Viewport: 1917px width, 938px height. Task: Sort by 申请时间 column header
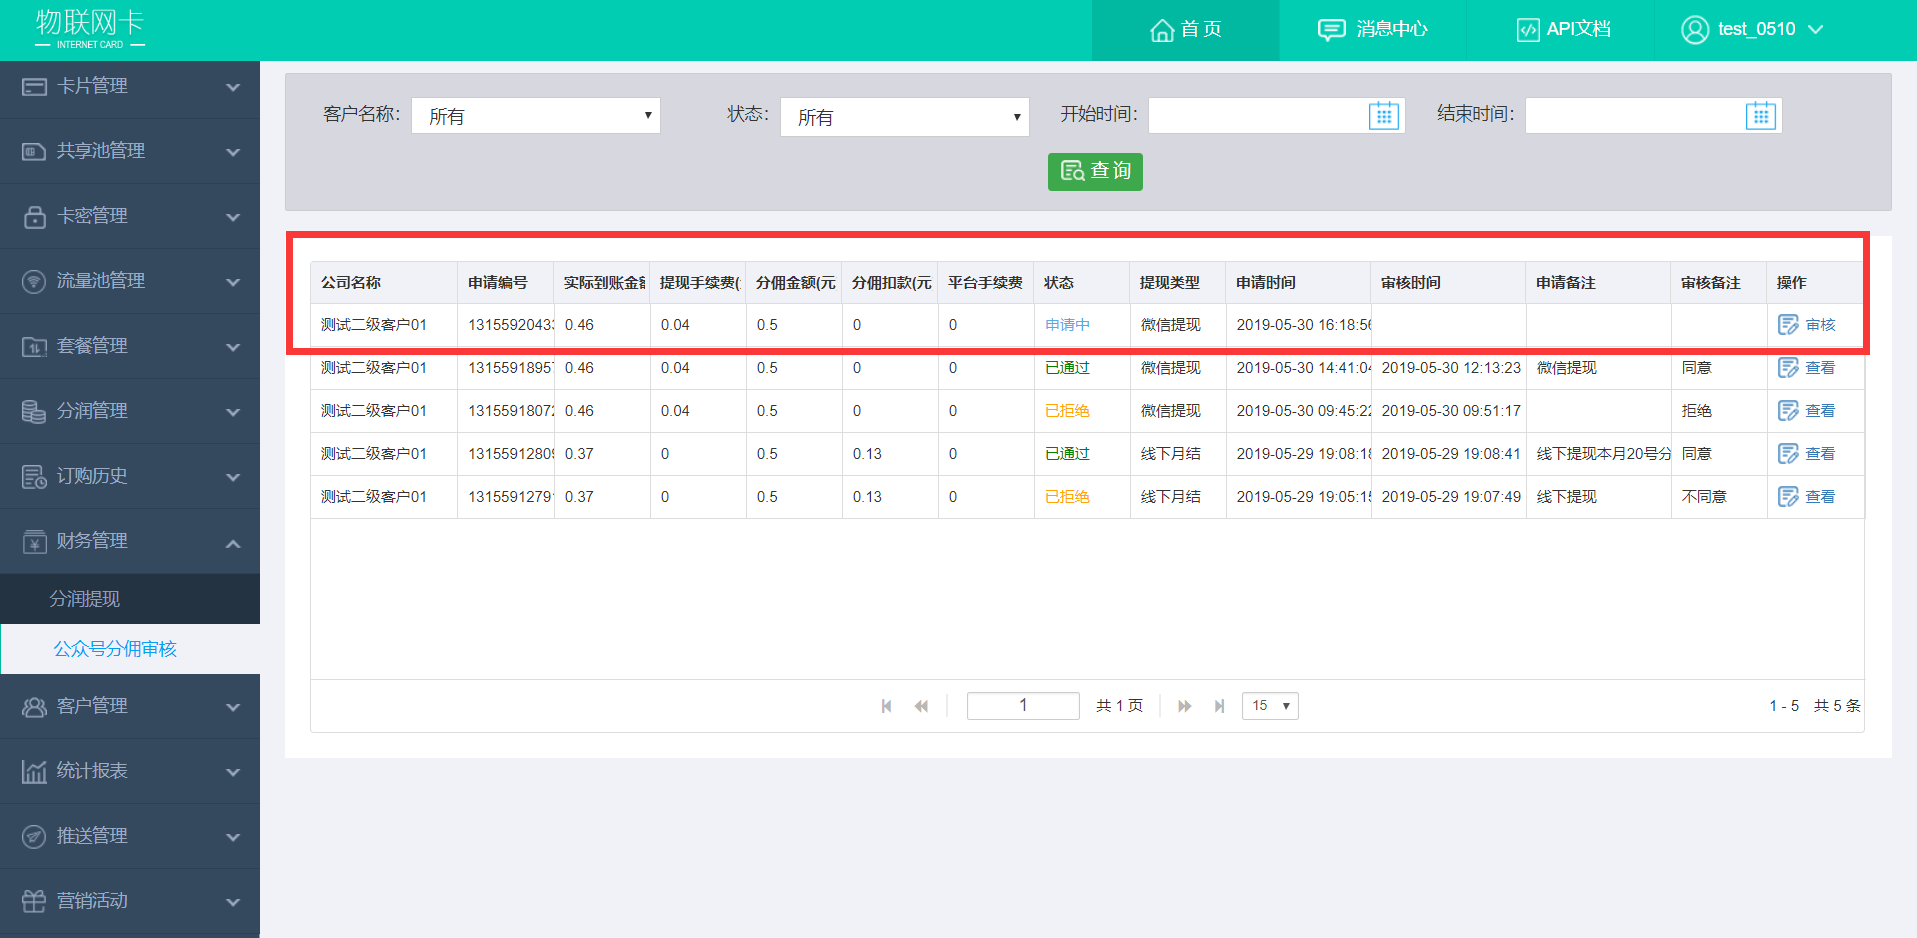pos(1298,283)
